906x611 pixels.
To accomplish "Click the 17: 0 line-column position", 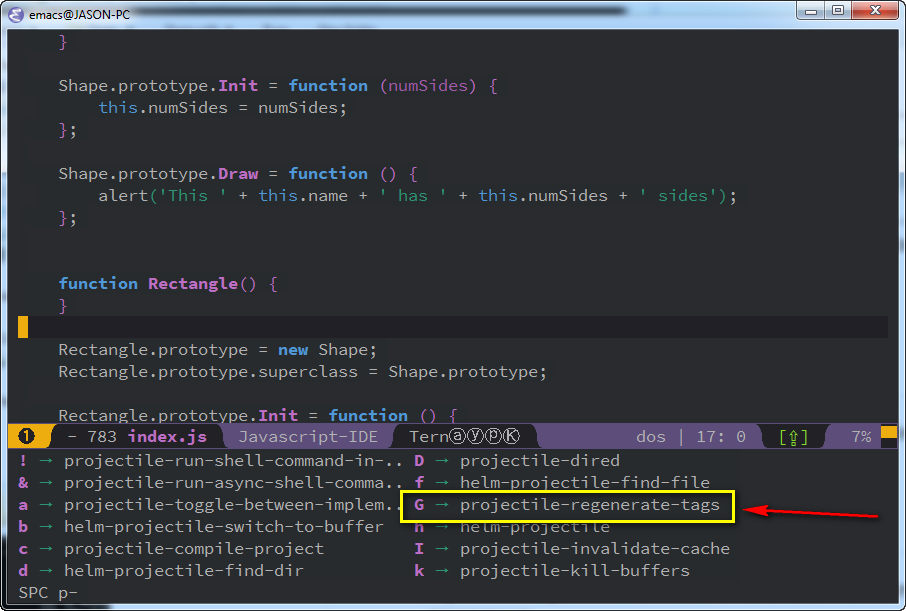I will coord(721,436).
